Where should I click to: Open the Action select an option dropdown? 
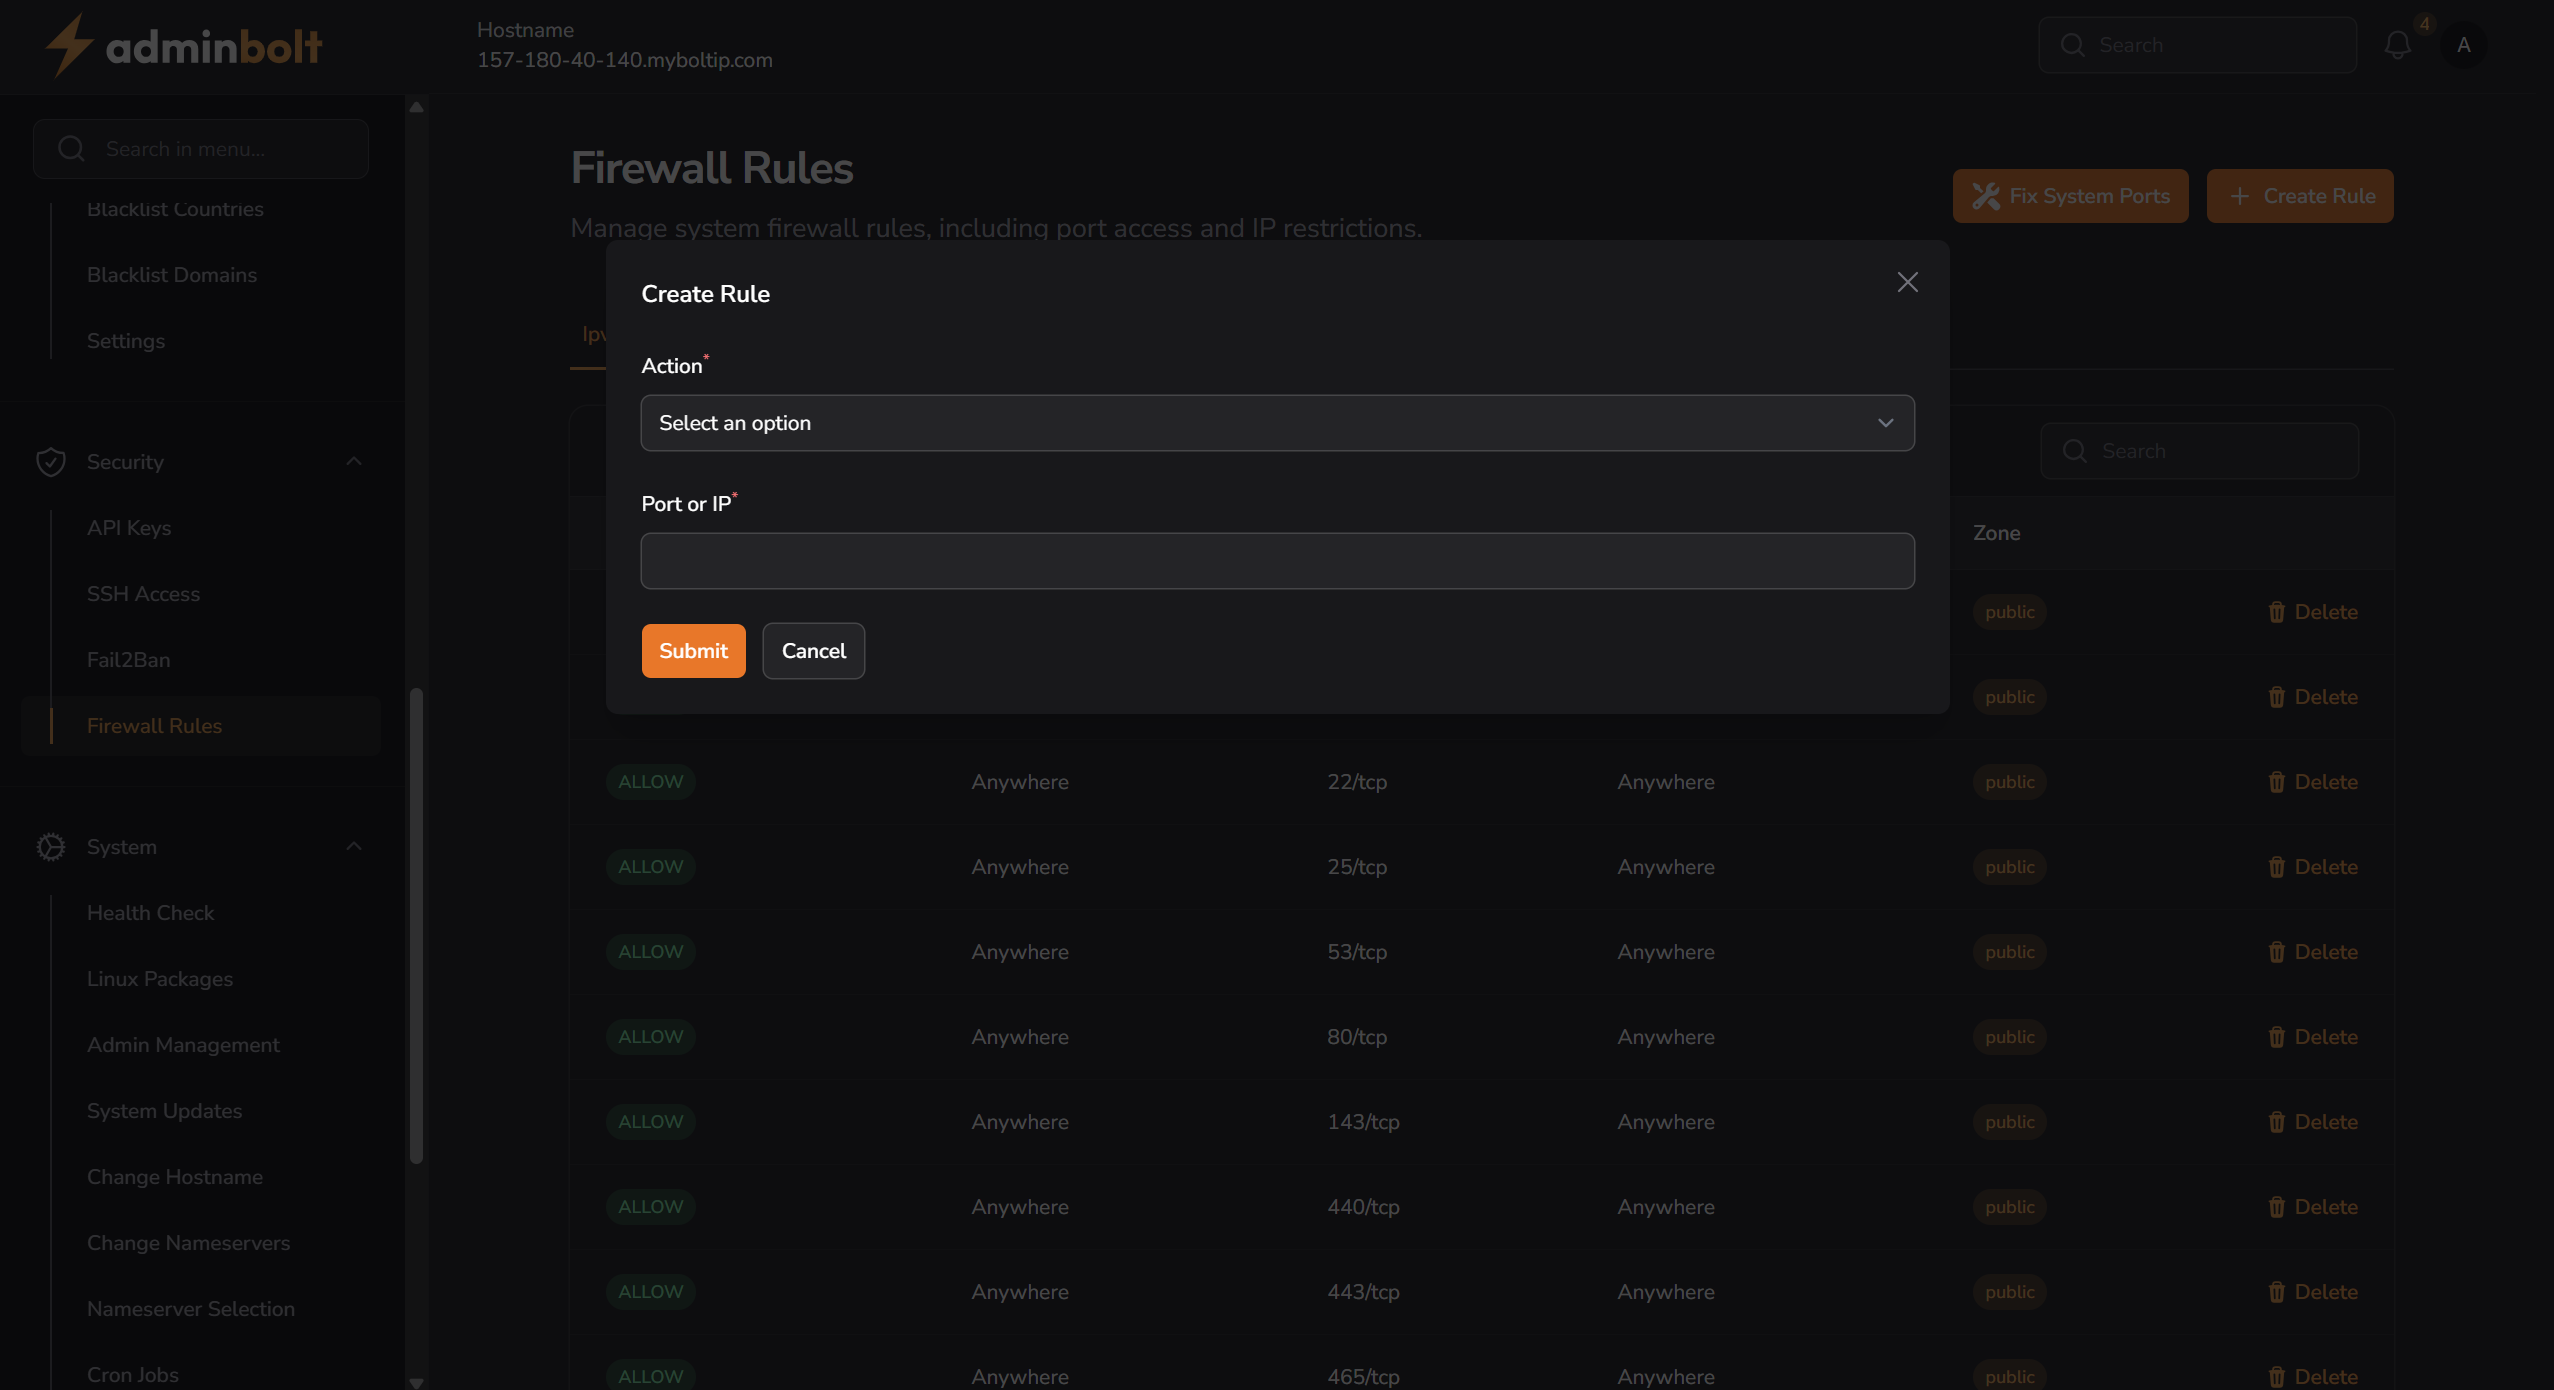tap(1277, 422)
